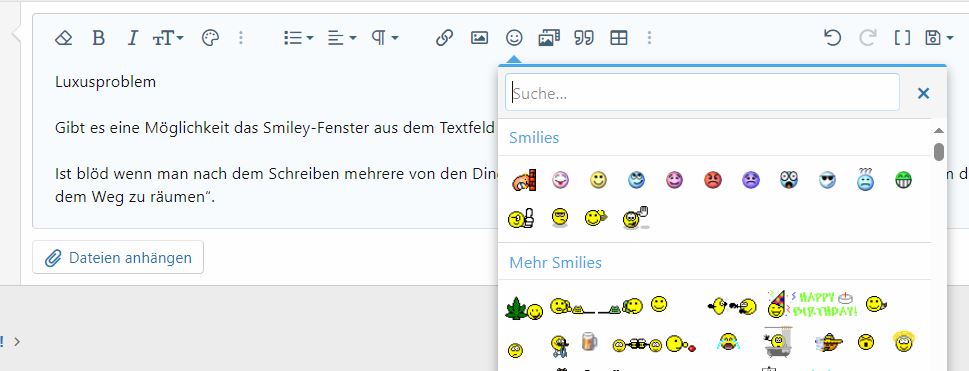Viewport: 969px width, 371px height.
Task: Insert the waving hand yellow smiley
Action: [x=636, y=218]
